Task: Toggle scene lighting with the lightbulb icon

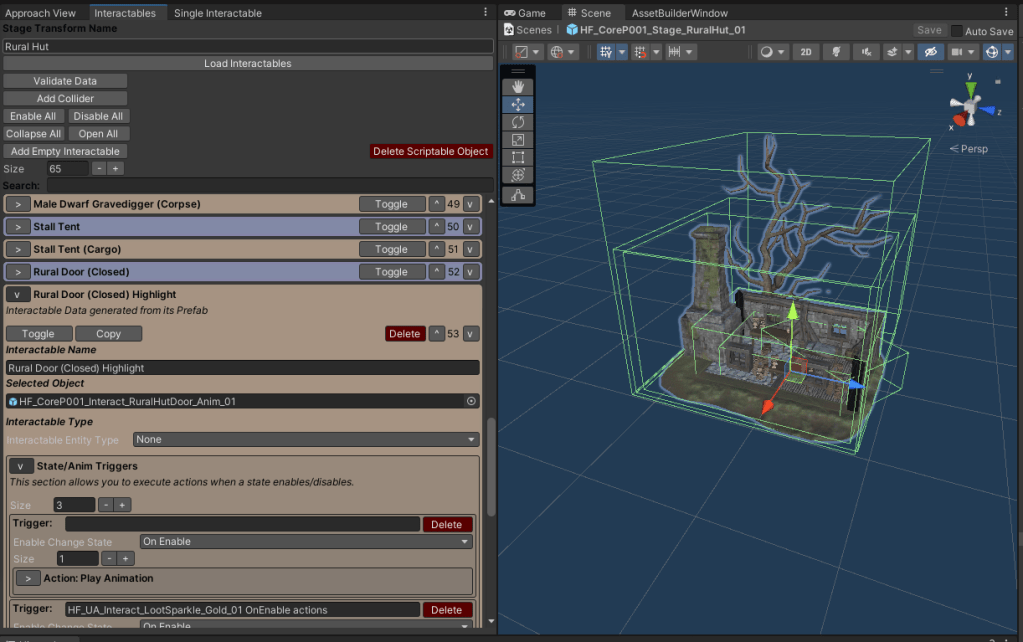Action: pos(836,52)
